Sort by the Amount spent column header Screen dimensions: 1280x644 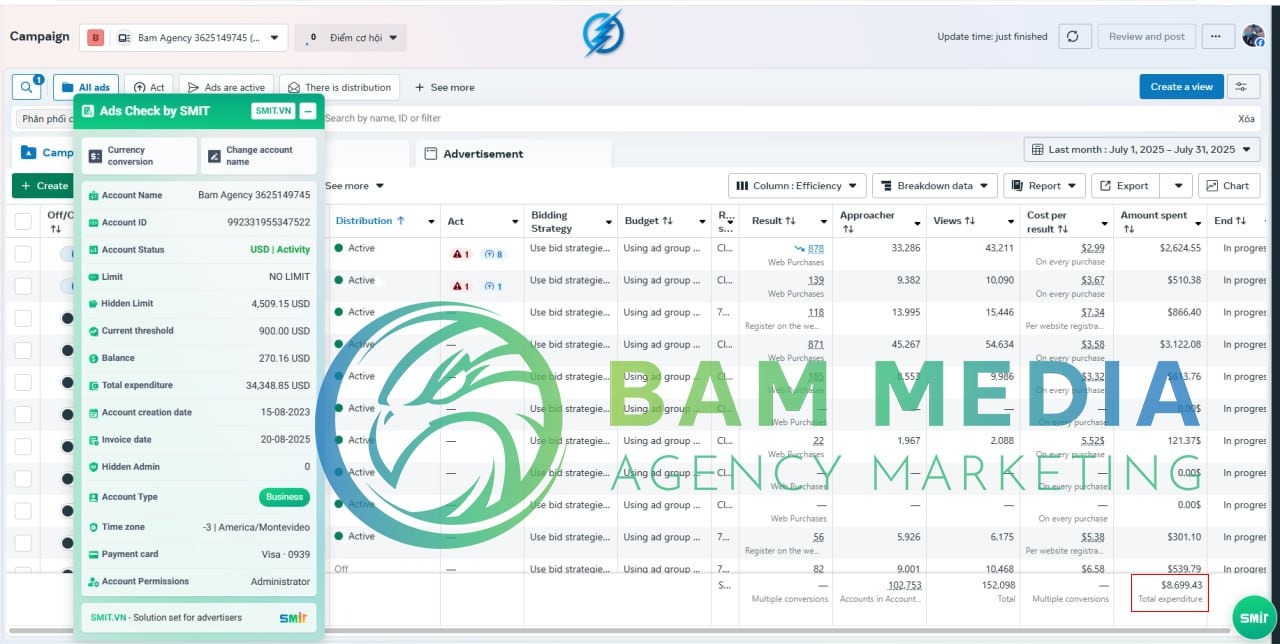click(1154, 221)
